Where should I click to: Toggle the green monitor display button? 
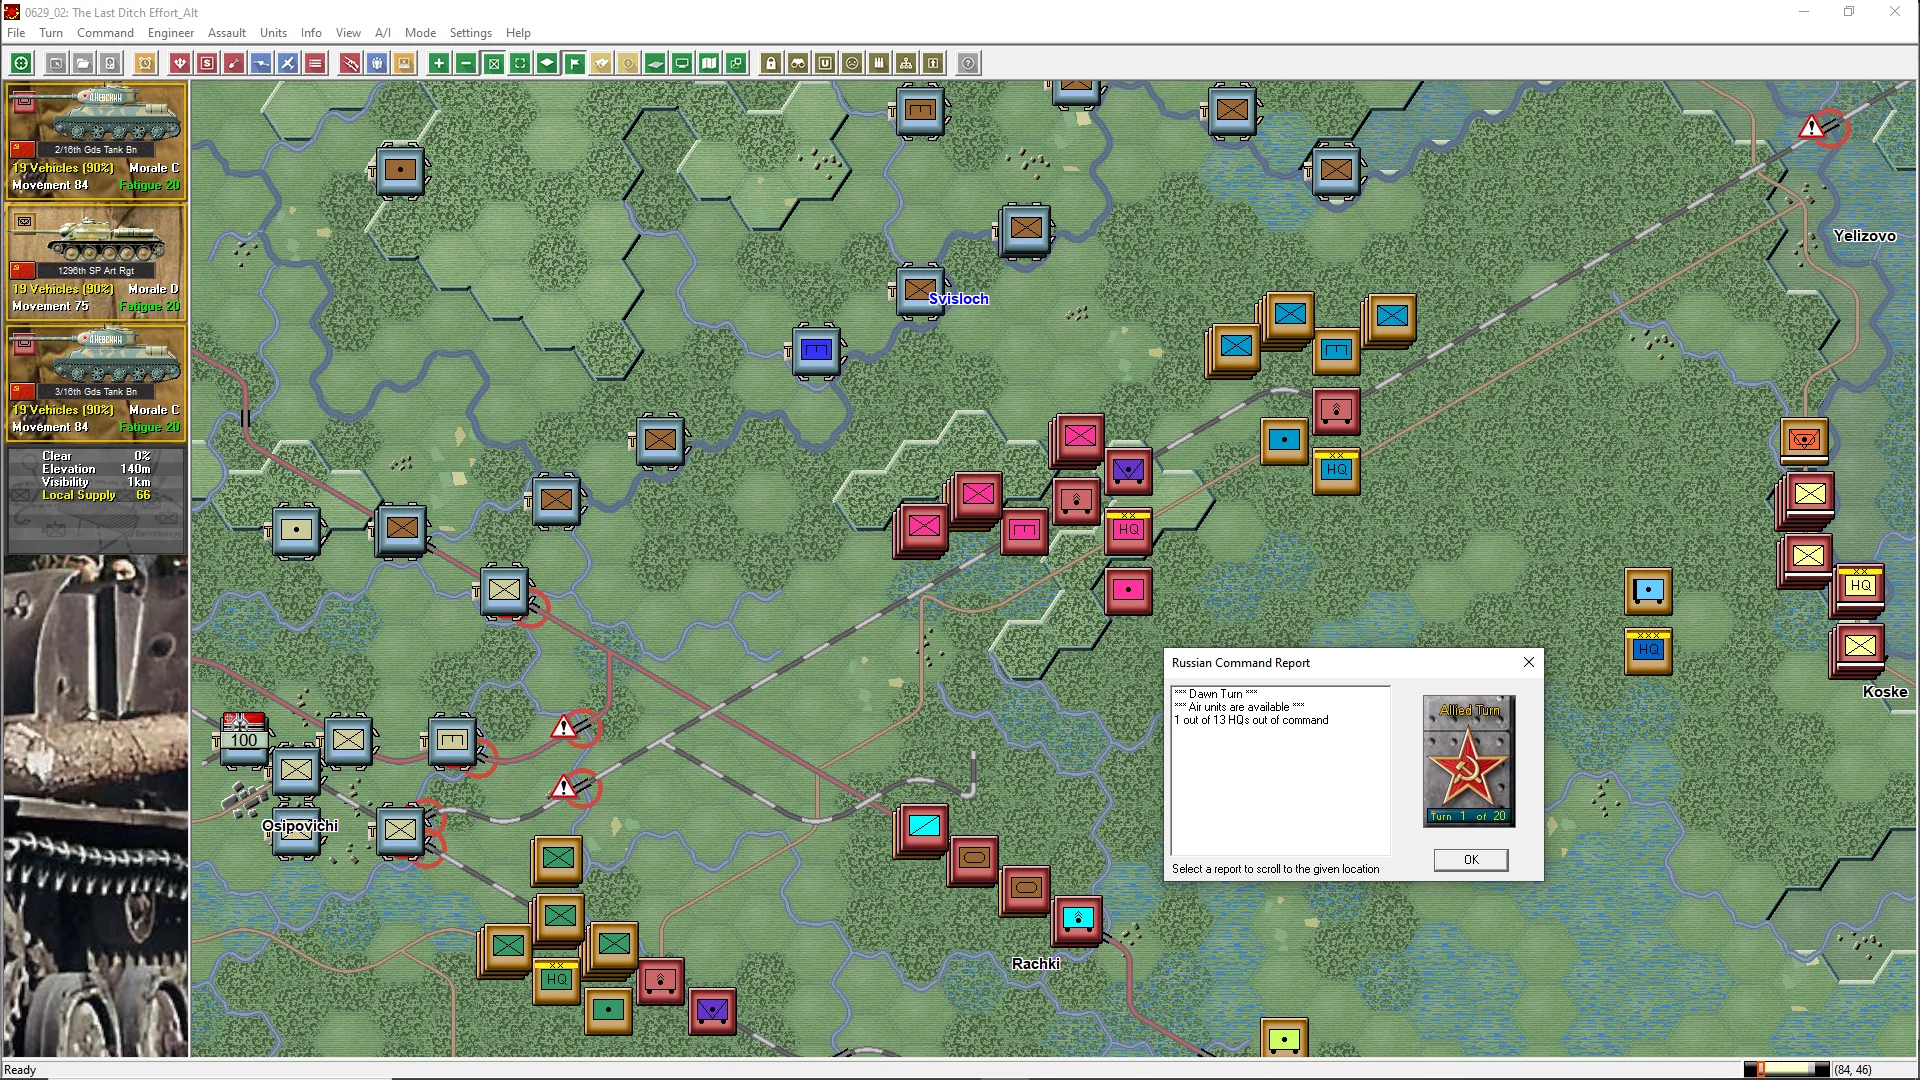point(682,64)
